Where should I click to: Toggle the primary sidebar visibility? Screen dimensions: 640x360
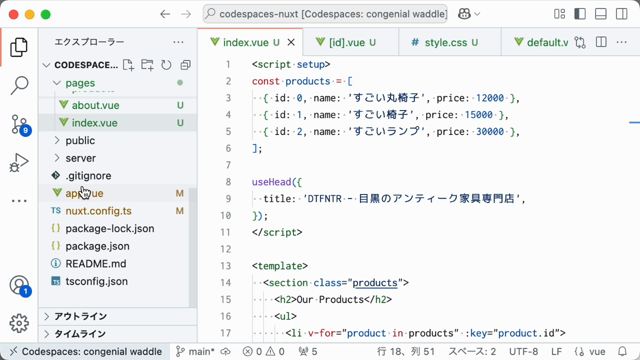[580, 14]
